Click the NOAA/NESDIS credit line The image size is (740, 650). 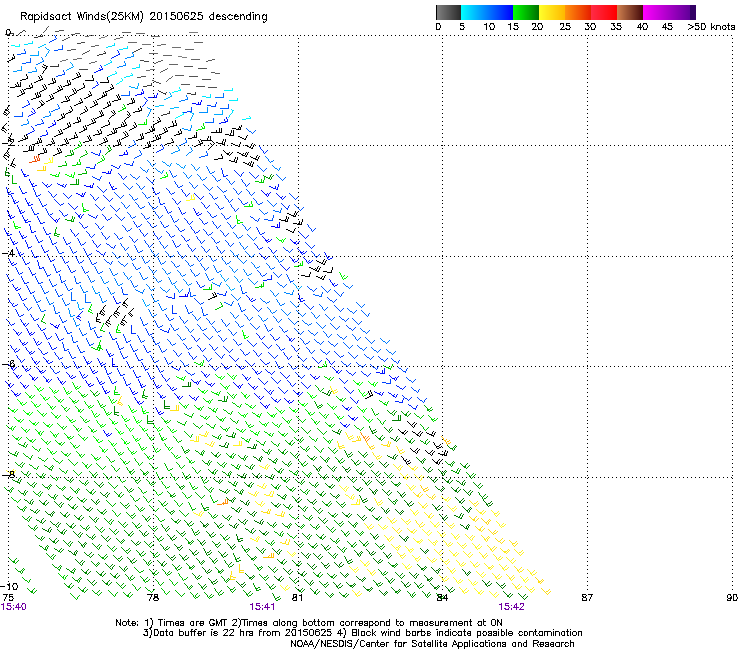(432, 644)
